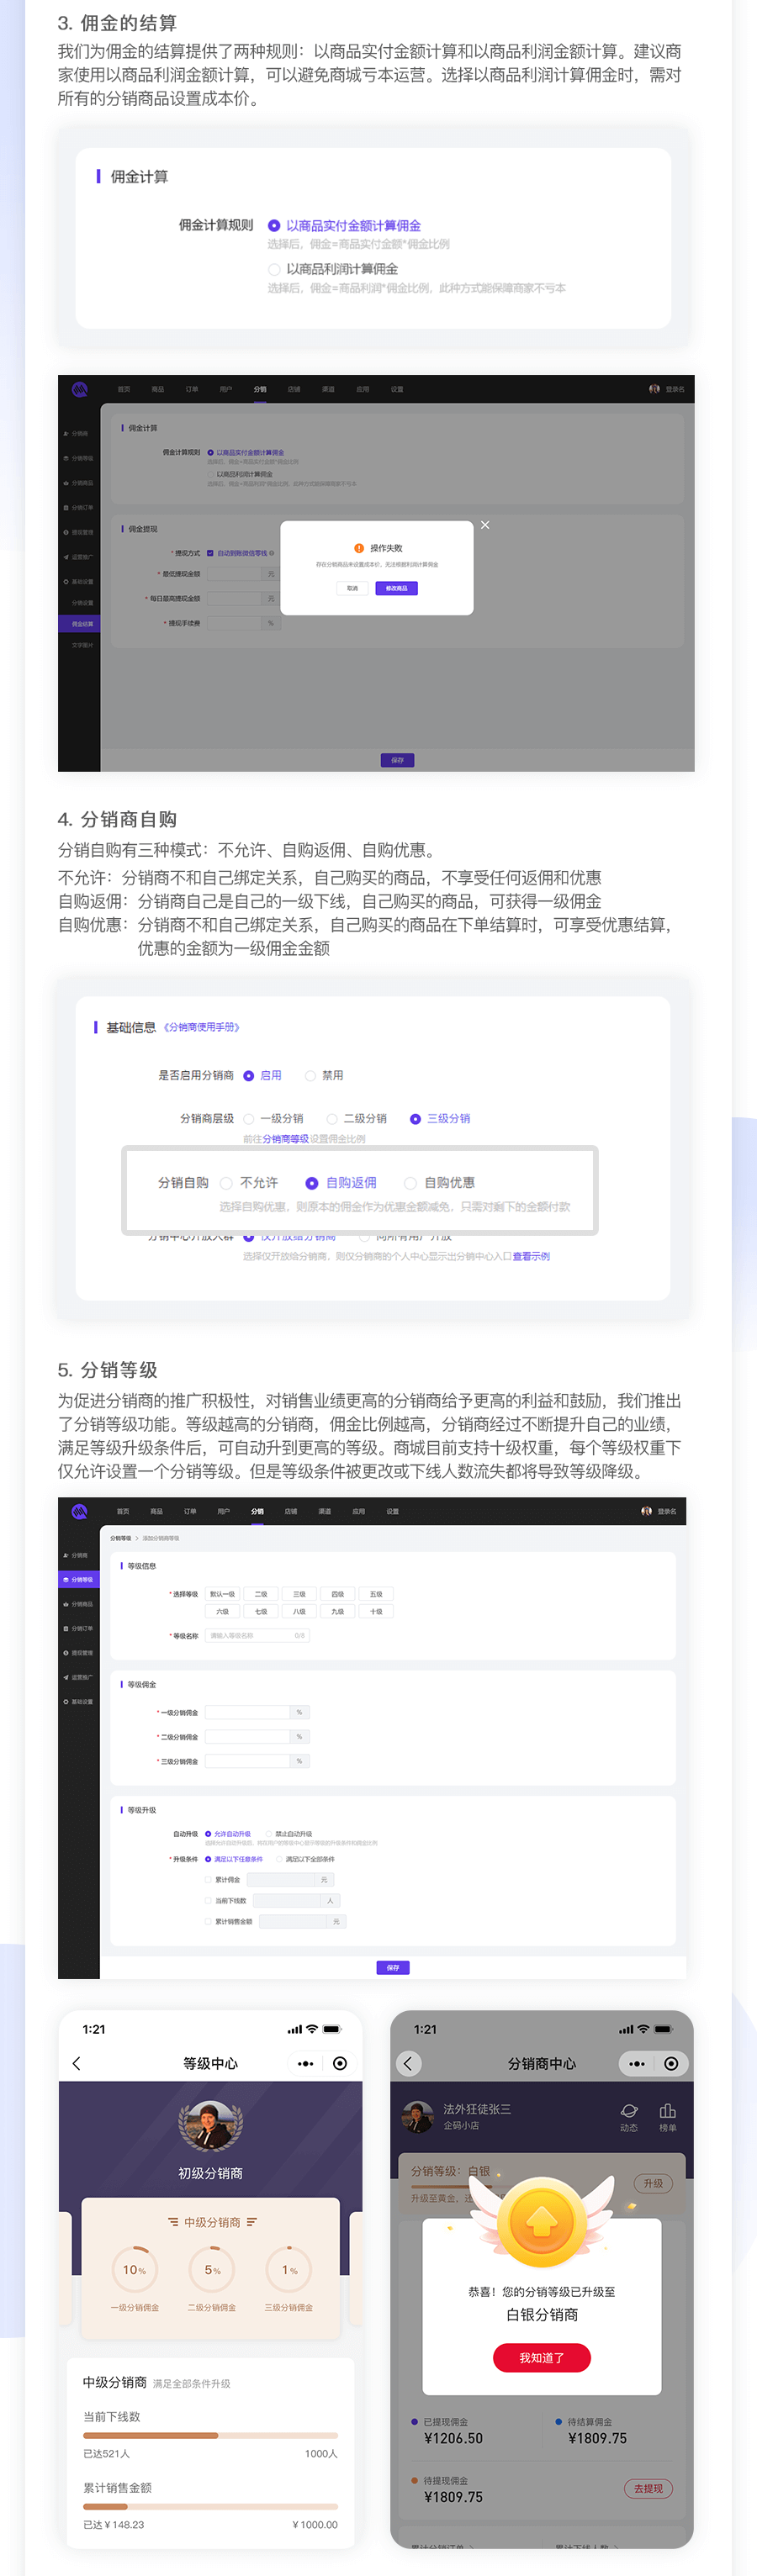This screenshot has width=757, height=2576.
Task: Choose 一级分销 for 分销商层级
Action: pyautogui.click(x=249, y=1119)
